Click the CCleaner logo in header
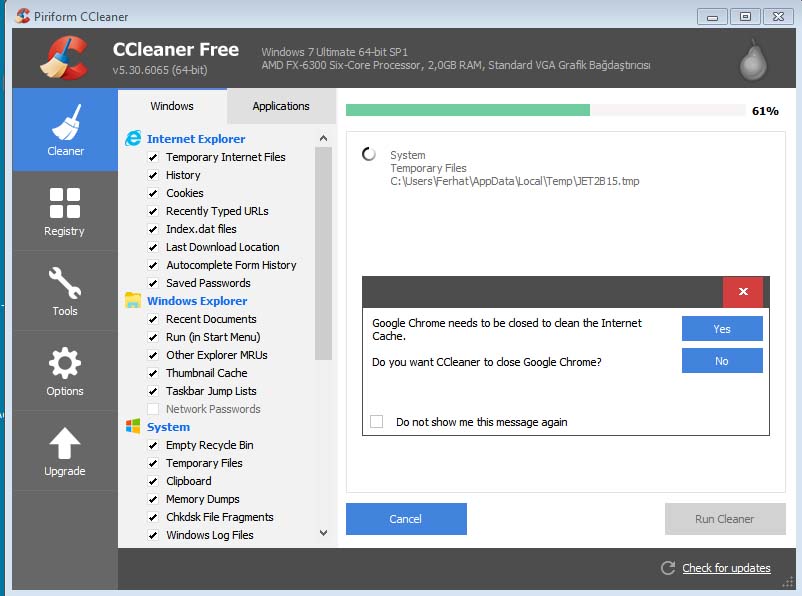This screenshot has width=802, height=596. click(x=65, y=57)
